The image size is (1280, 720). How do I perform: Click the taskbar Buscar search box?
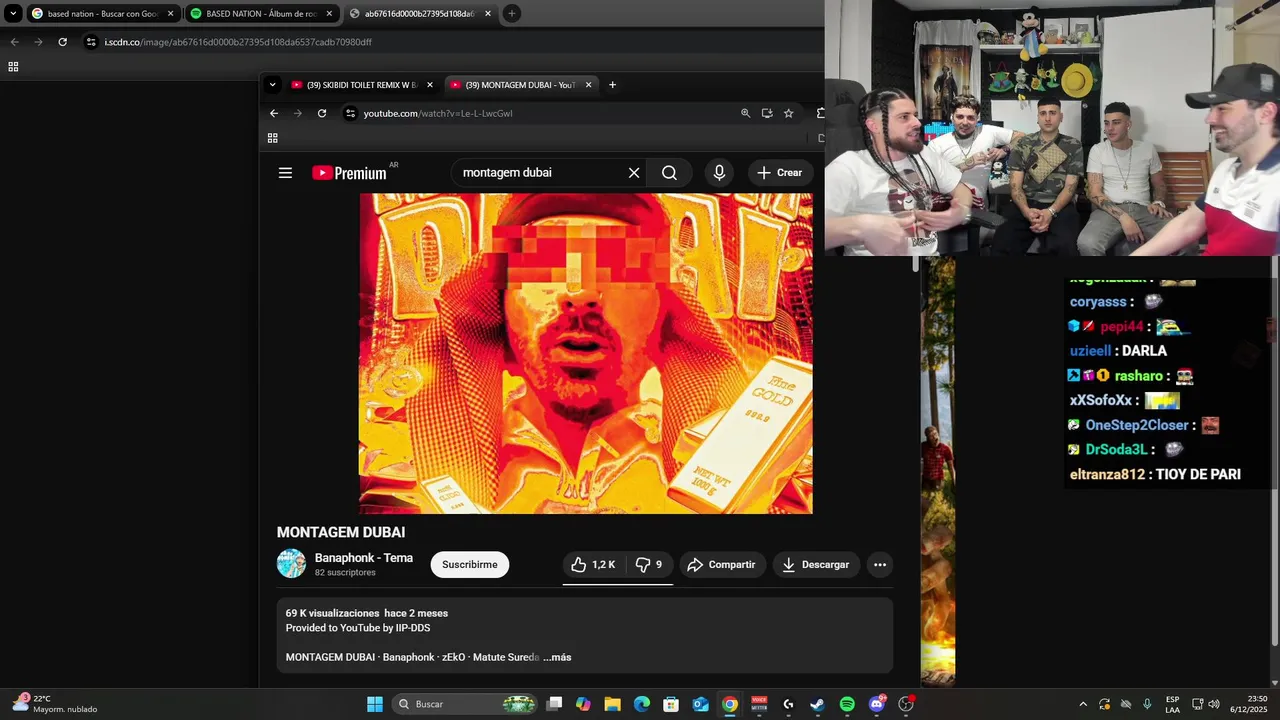pos(465,704)
